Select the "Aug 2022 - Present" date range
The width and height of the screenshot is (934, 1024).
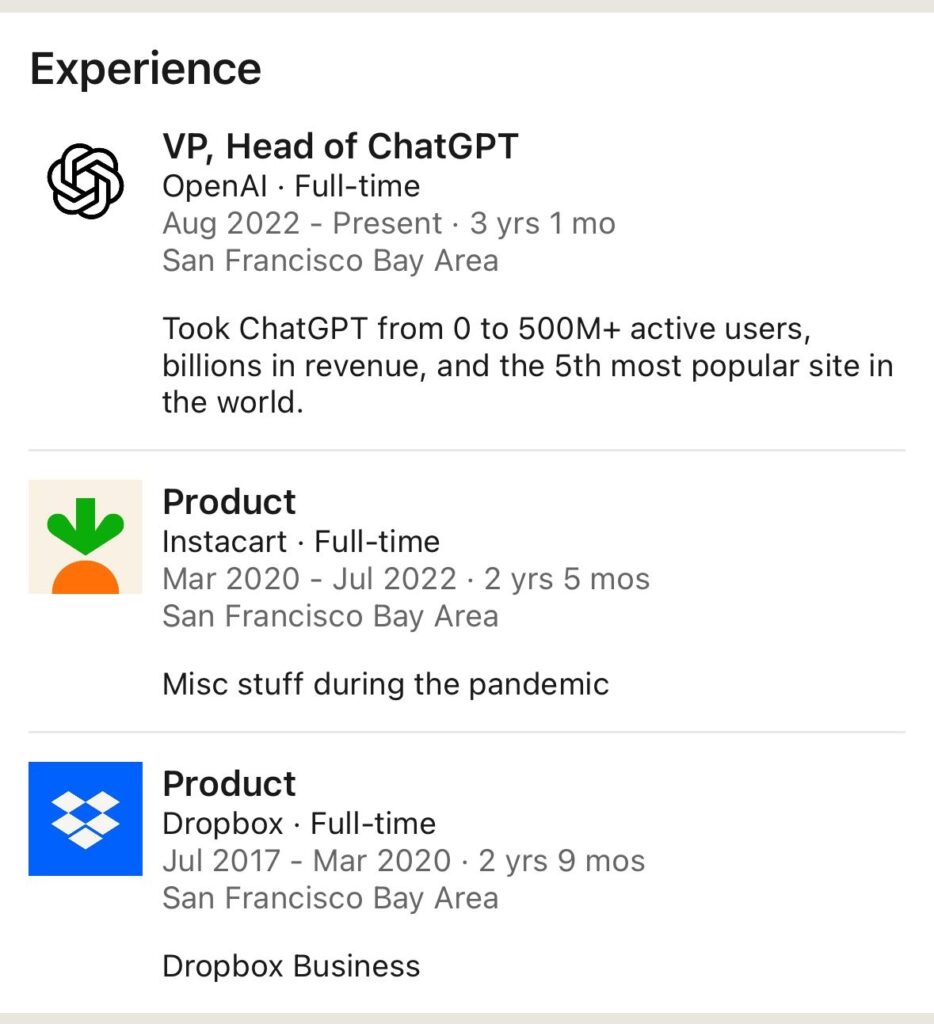(x=302, y=223)
